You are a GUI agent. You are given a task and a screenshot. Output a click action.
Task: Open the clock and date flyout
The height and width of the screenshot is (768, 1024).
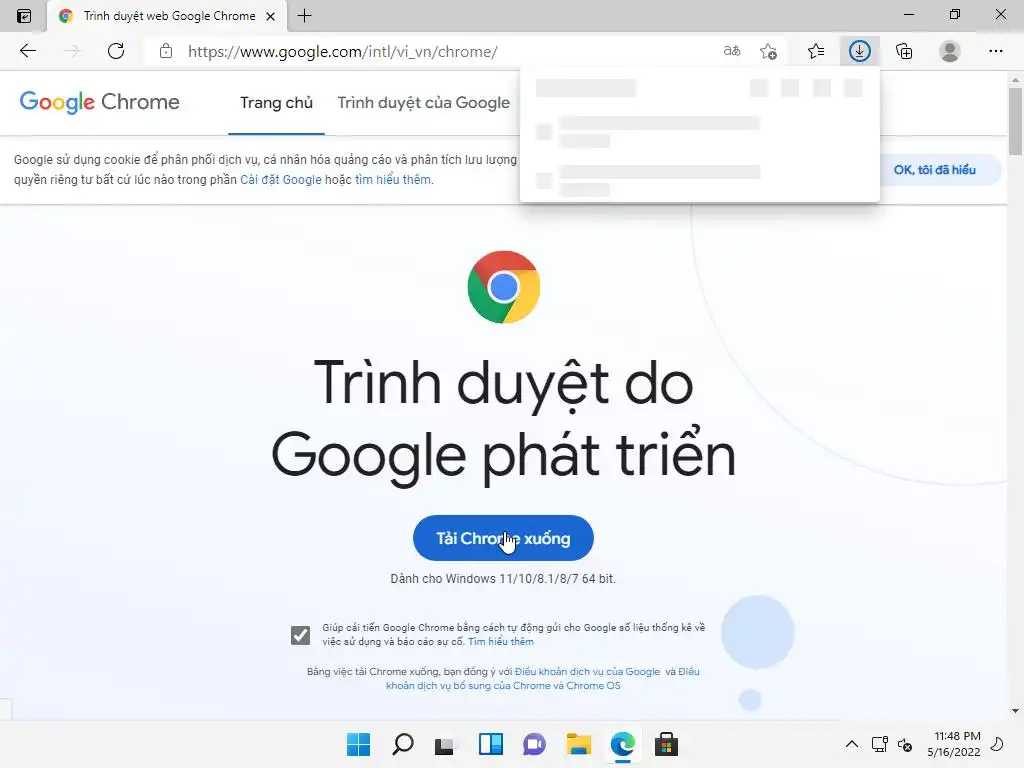coord(954,744)
